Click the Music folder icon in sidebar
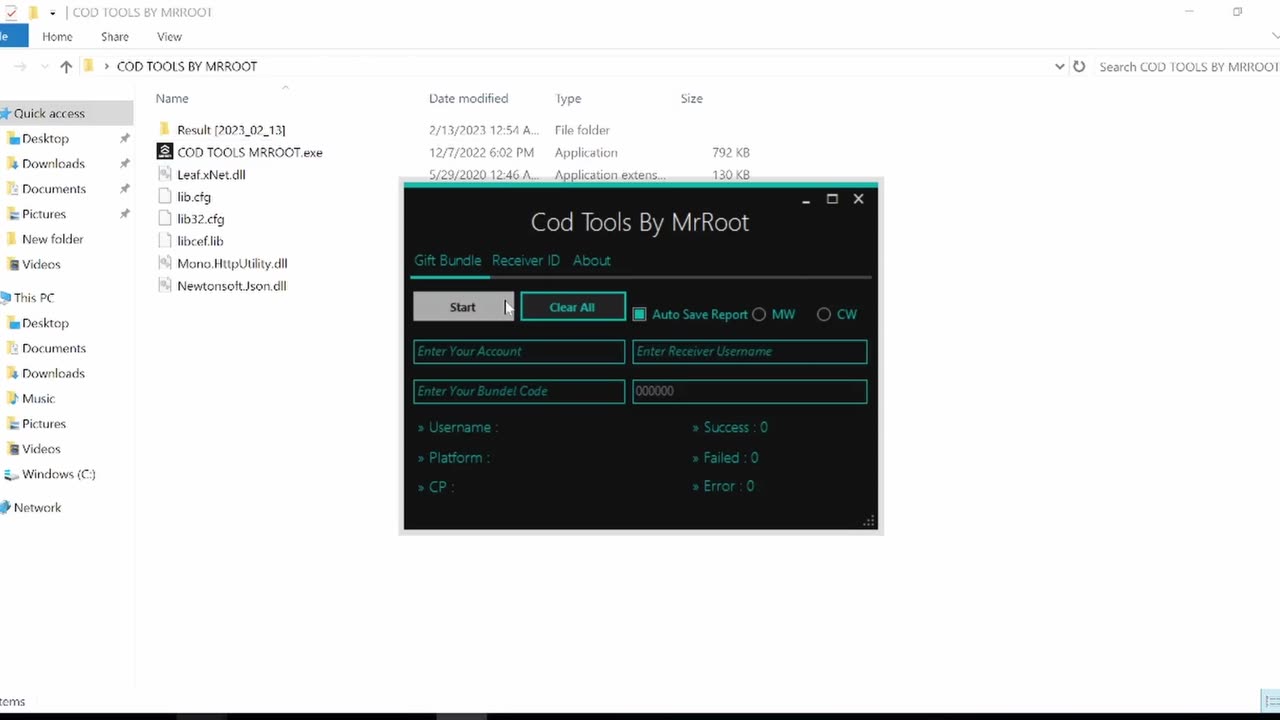Viewport: 1280px width, 720px height. (13, 398)
